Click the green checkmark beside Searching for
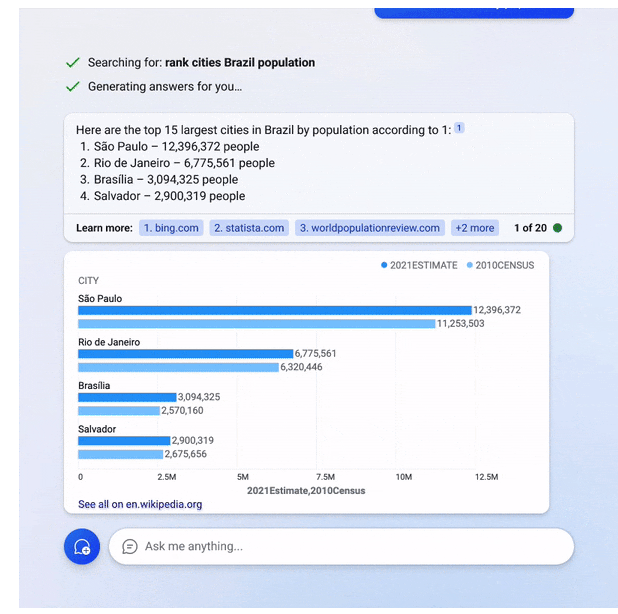Screen dimensions: 618x614 click(x=73, y=63)
